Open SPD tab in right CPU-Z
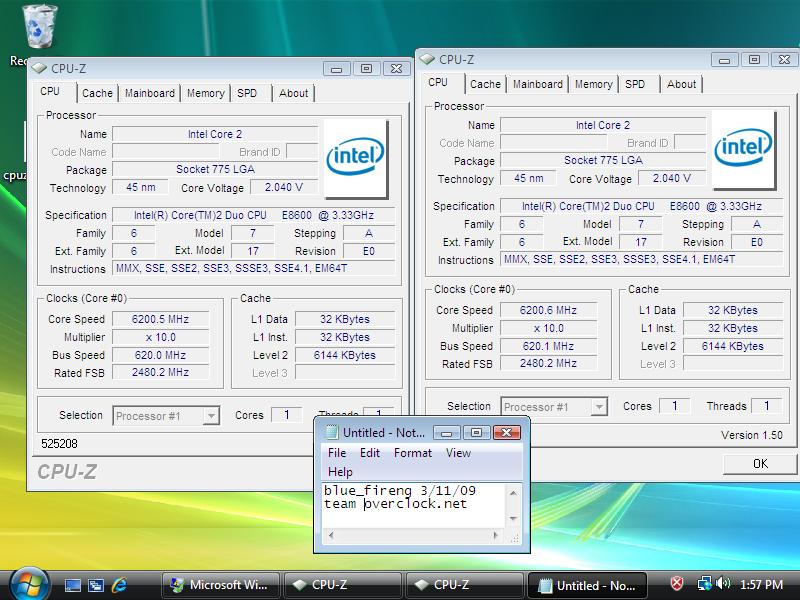This screenshot has width=800, height=600. click(x=635, y=84)
